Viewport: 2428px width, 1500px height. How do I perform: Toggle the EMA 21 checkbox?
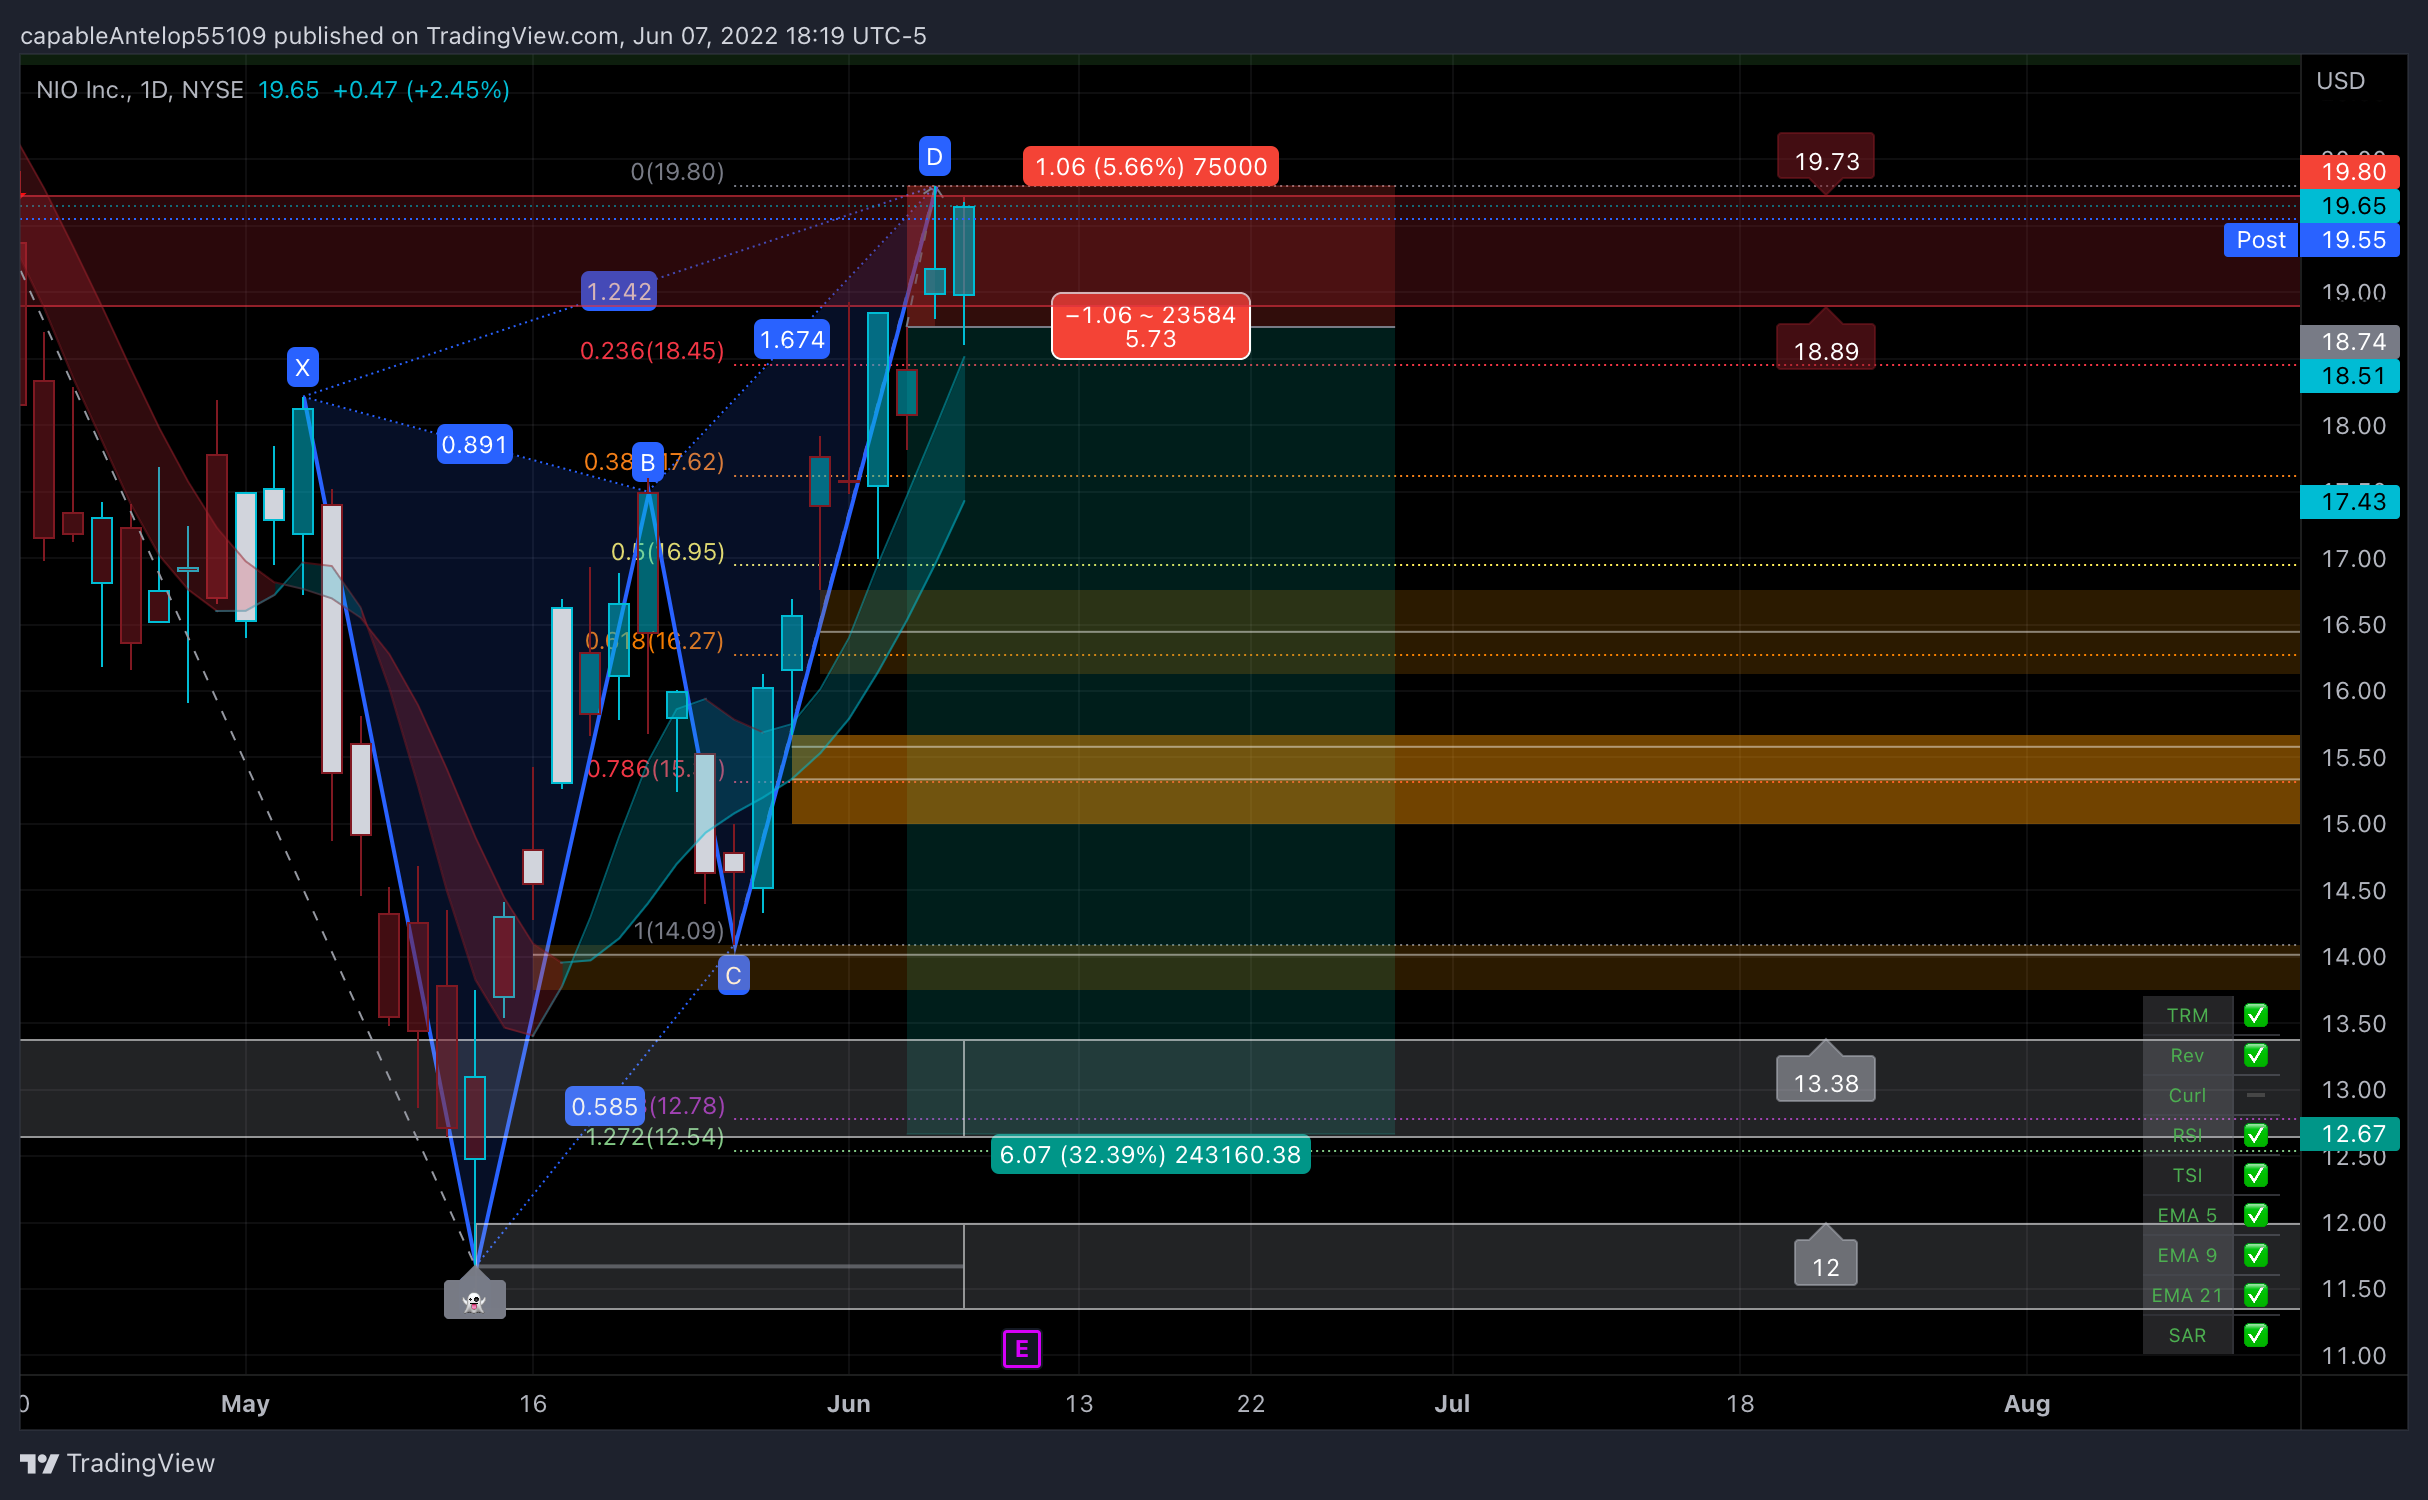tap(2256, 1295)
